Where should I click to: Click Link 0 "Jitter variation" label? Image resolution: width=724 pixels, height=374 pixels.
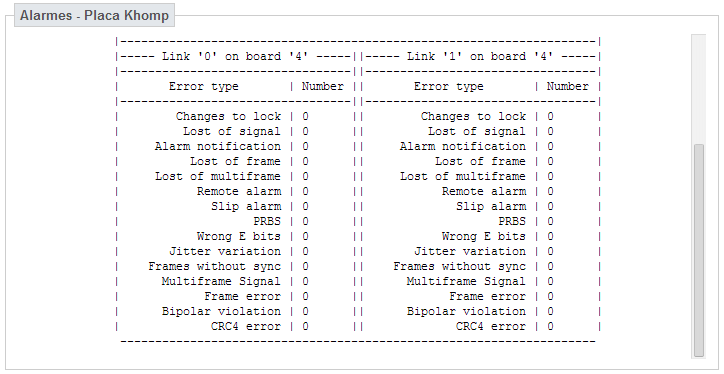tap(225, 251)
